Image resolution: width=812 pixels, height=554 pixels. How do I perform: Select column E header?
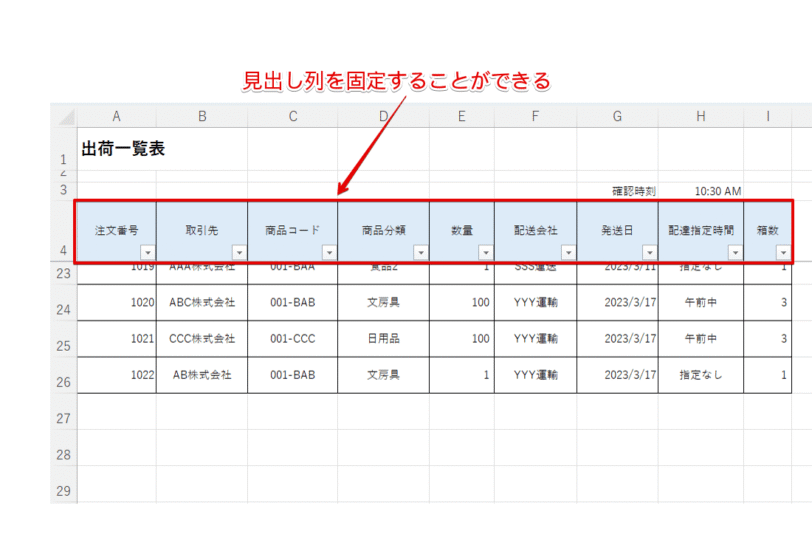(461, 116)
